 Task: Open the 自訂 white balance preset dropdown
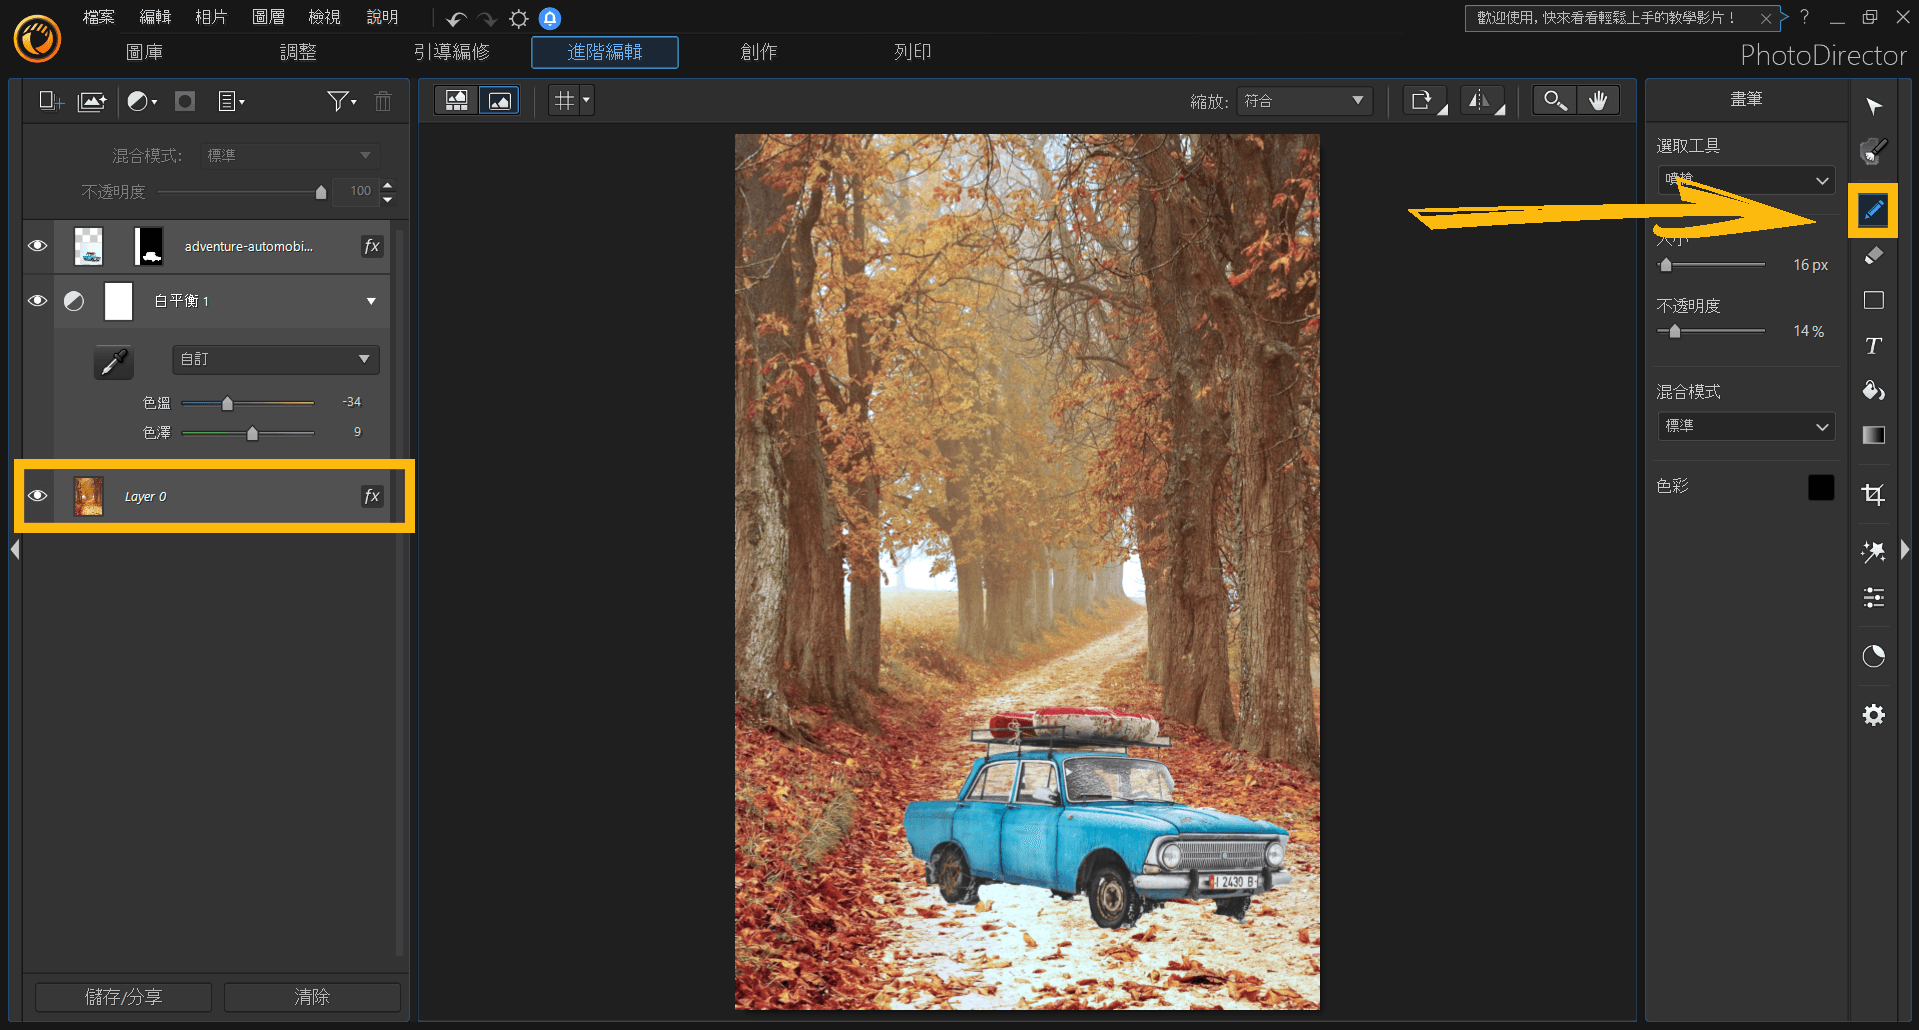pyautogui.click(x=276, y=359)
